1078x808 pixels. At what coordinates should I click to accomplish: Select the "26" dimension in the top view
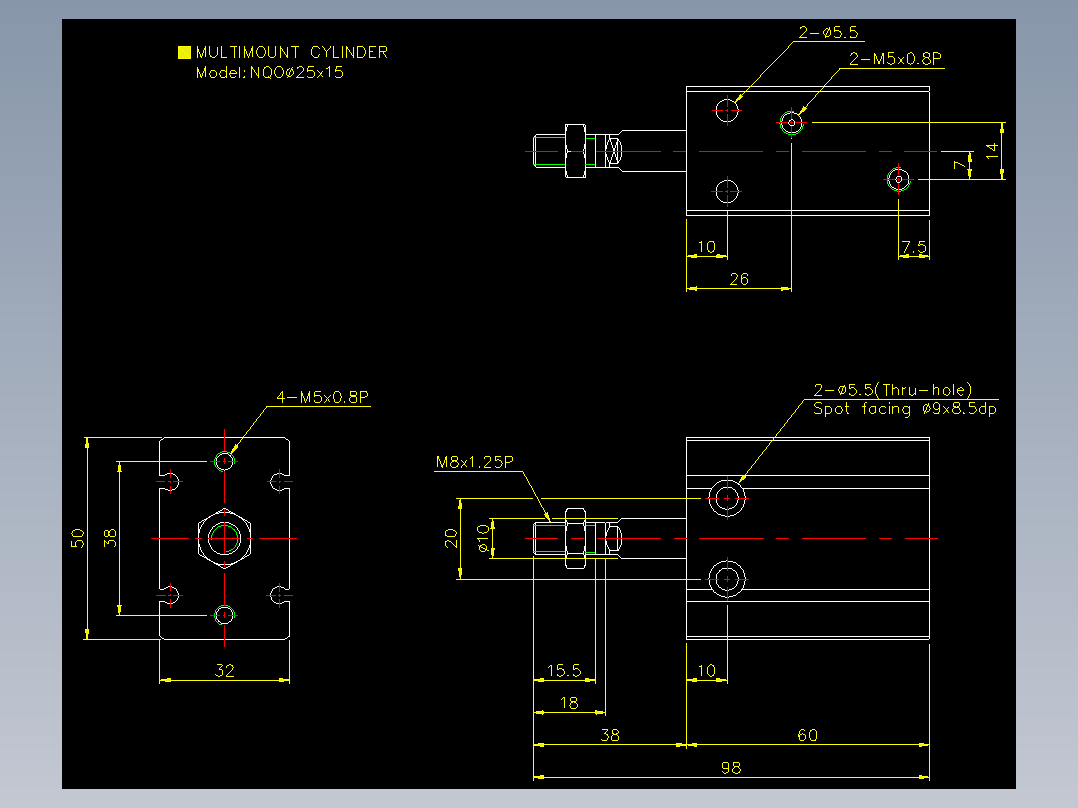739,279
